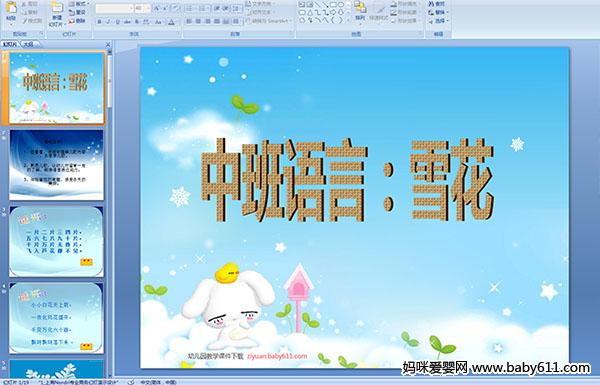Open the Select dropdown in Editing group
Screen dimensions: 600x385
point(439,21)
